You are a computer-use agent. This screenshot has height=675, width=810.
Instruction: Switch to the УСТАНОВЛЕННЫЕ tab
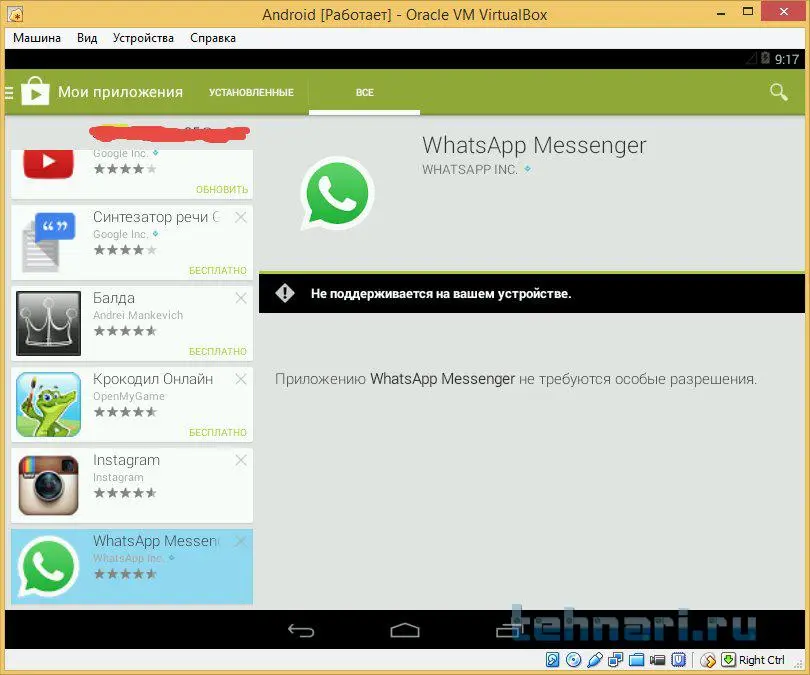tap(251, 92)
